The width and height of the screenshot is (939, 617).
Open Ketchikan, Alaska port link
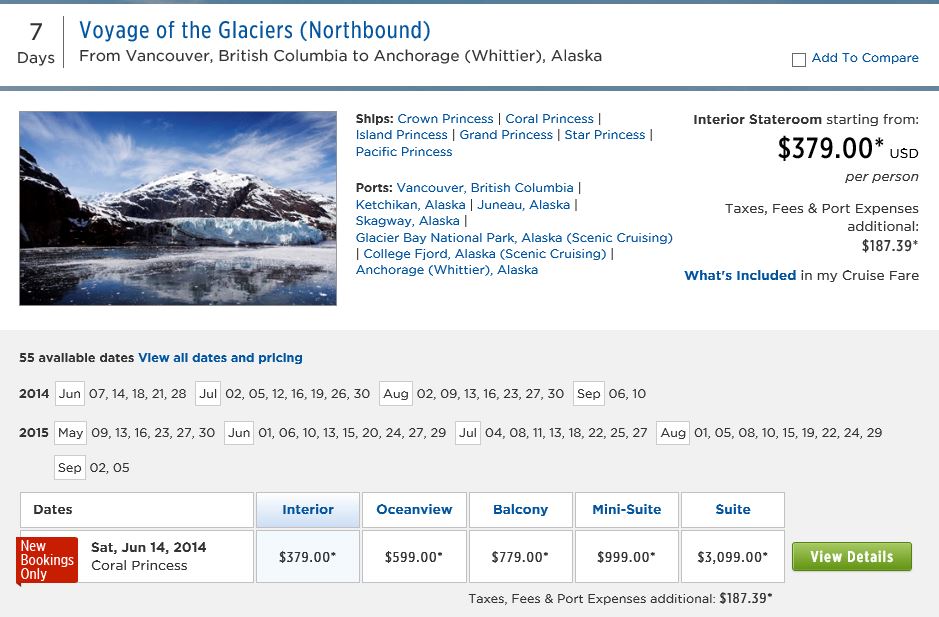(x=410, y=205)
